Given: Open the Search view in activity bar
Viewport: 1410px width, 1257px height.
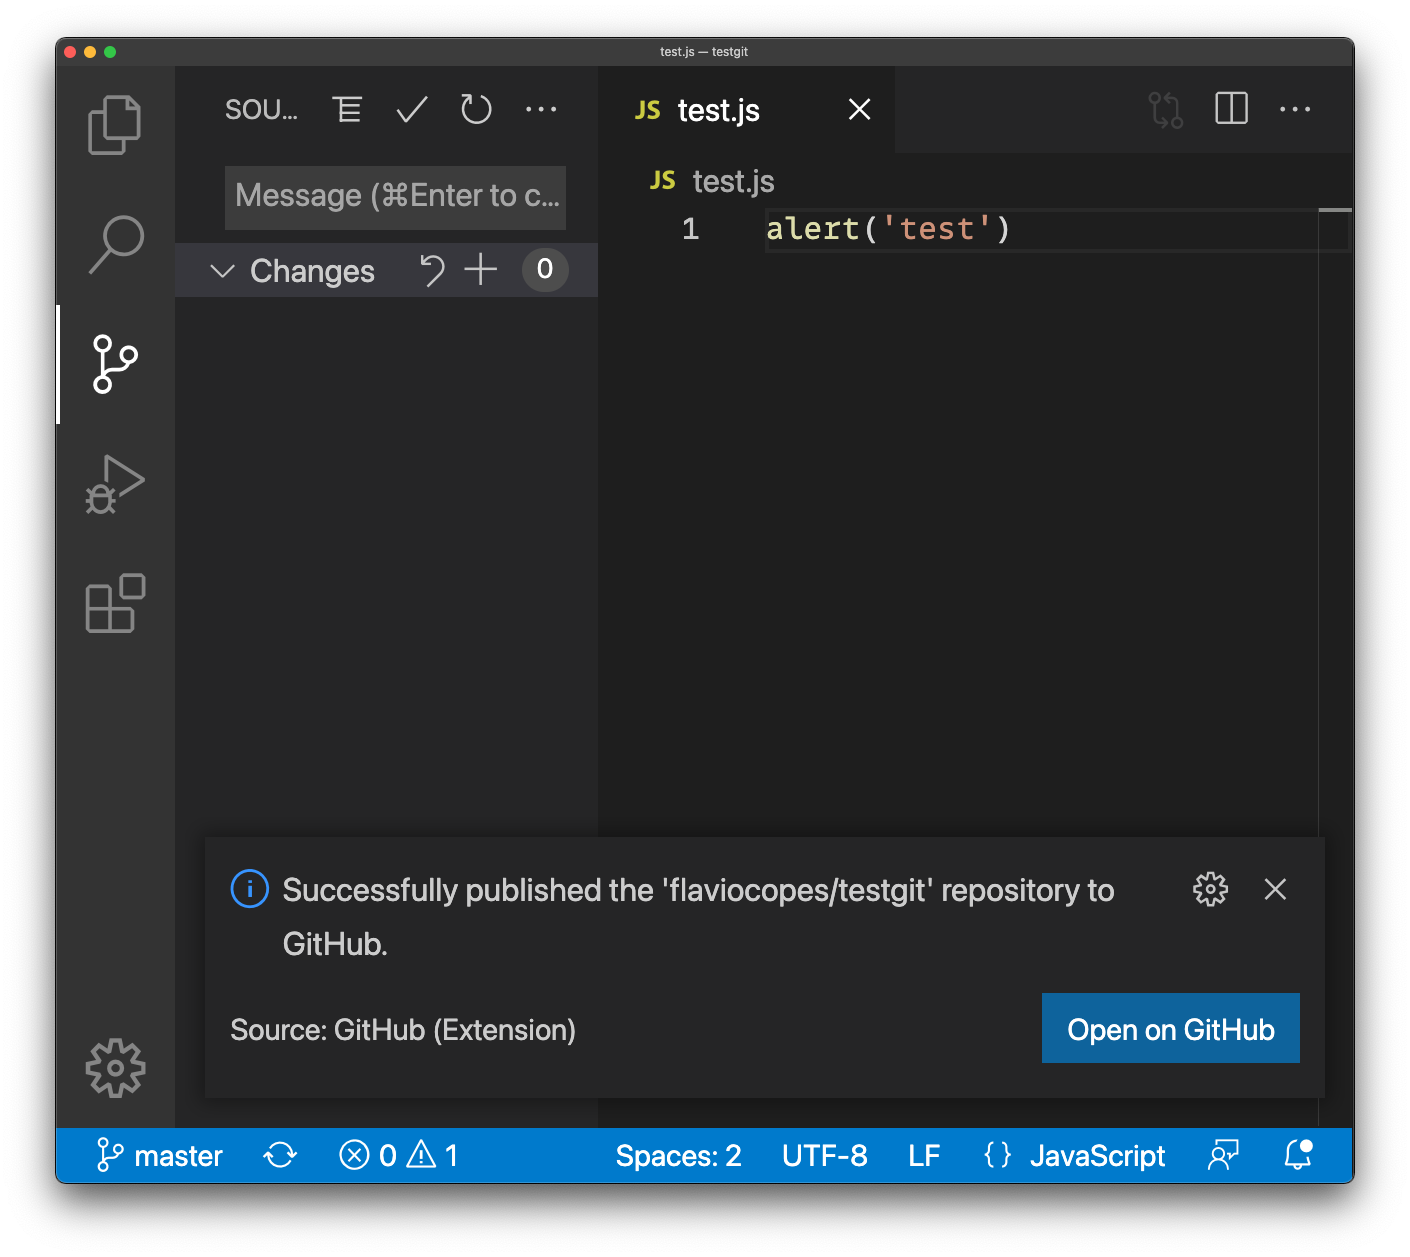Looking at the screenshot, I should click(115, 244).
